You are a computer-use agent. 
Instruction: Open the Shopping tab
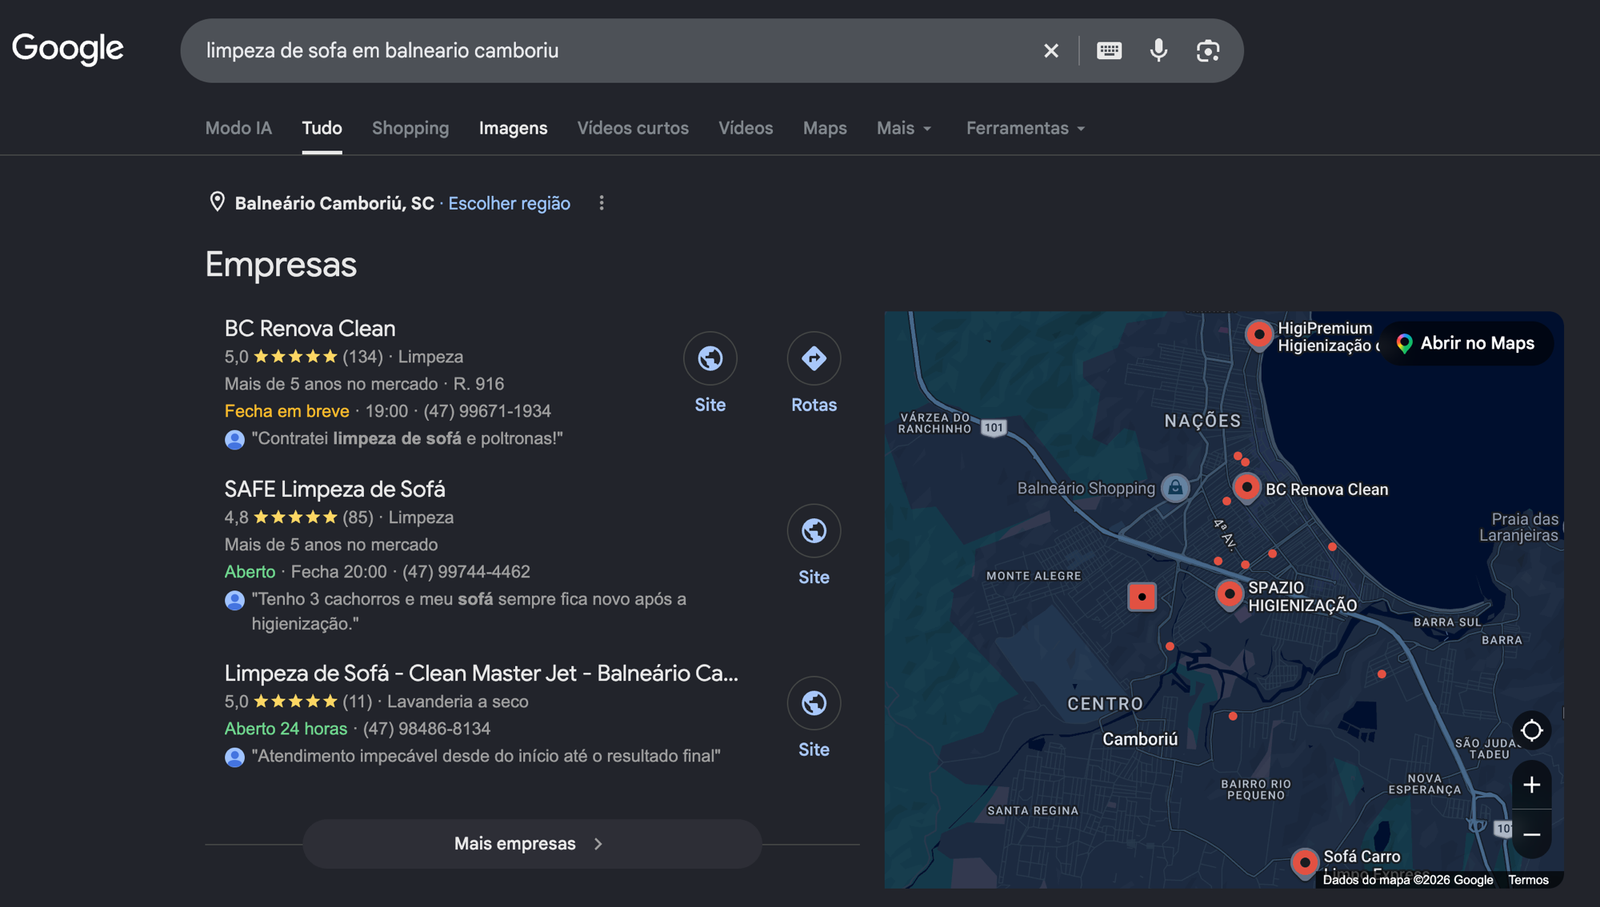point(410,128)
